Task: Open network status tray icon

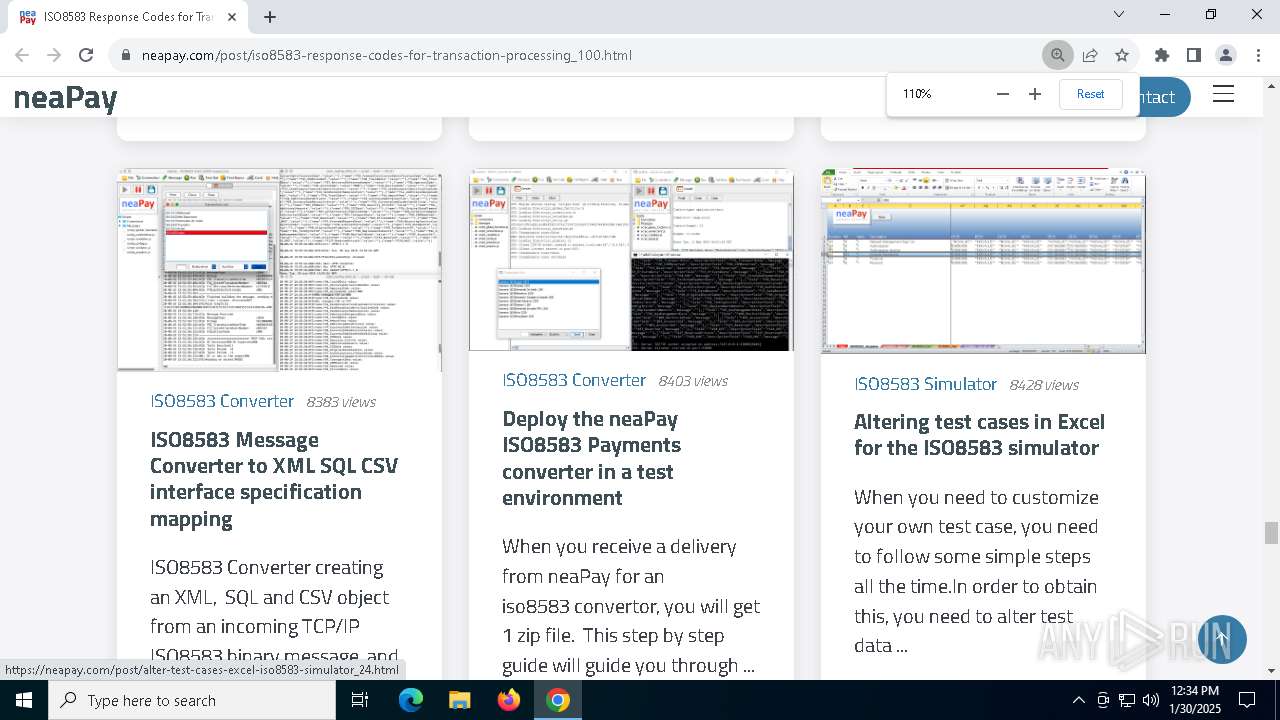Action: pyautogui.click(x=1127, y=700)
